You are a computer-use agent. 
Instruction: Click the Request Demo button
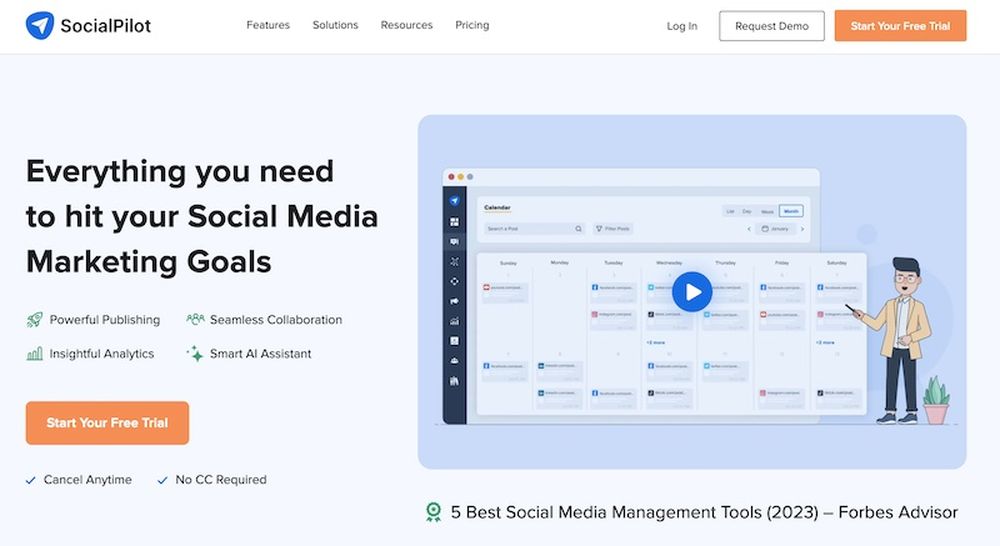772,26
